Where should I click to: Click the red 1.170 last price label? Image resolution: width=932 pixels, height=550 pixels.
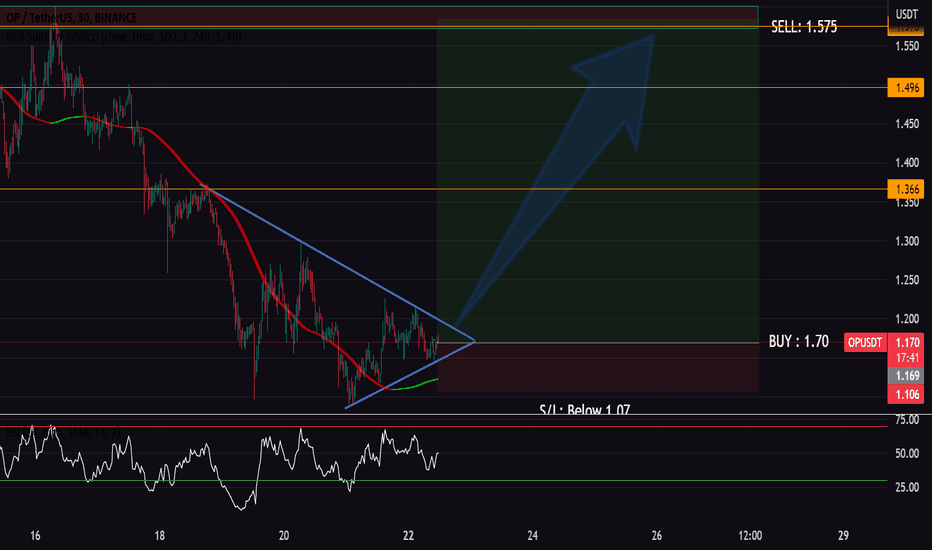pyautogui.click(x=906, y=342)
